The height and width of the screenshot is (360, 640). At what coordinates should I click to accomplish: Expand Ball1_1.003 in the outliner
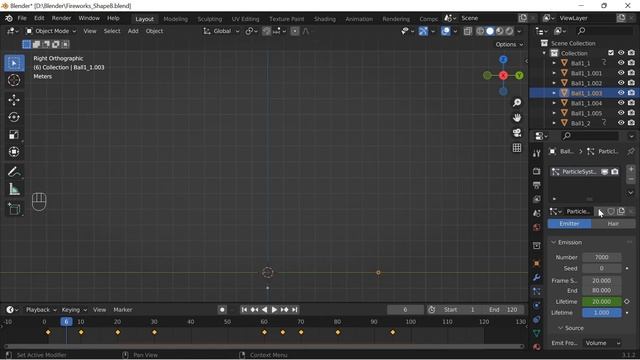pos(554,93)
